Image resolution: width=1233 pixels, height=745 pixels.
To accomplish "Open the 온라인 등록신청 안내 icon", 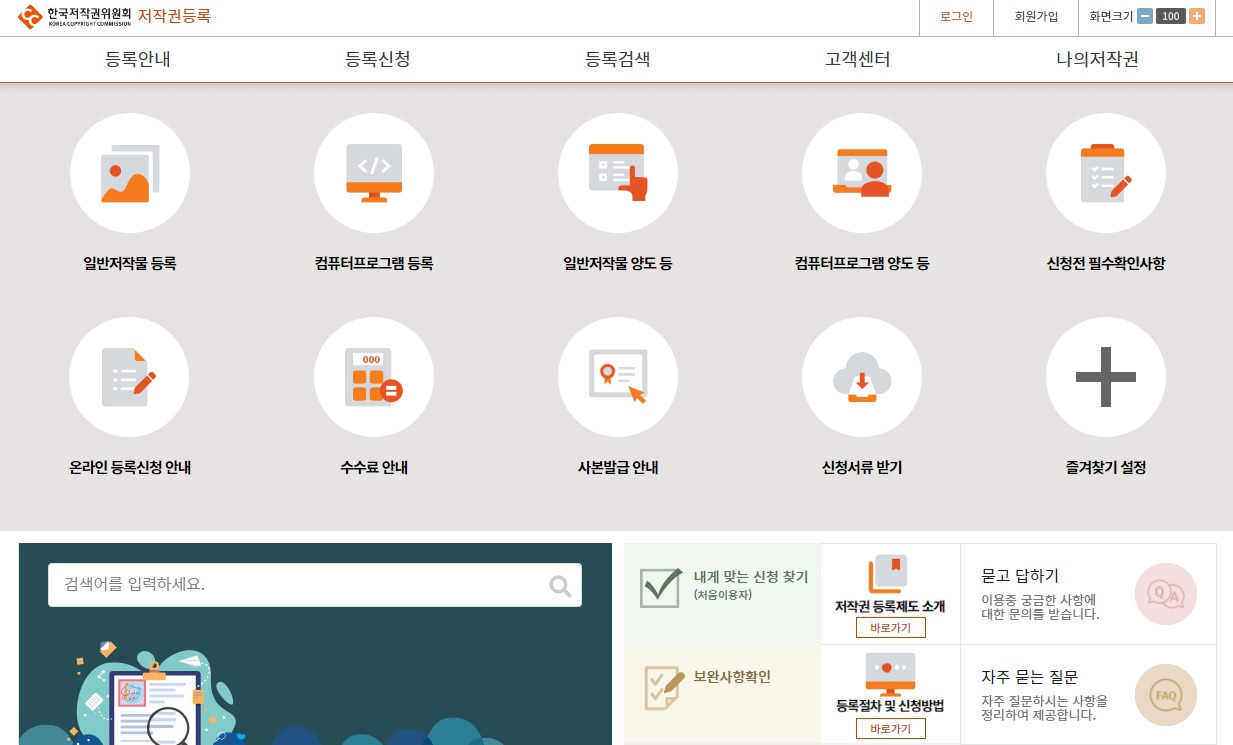I will click(x=130, y=377).
